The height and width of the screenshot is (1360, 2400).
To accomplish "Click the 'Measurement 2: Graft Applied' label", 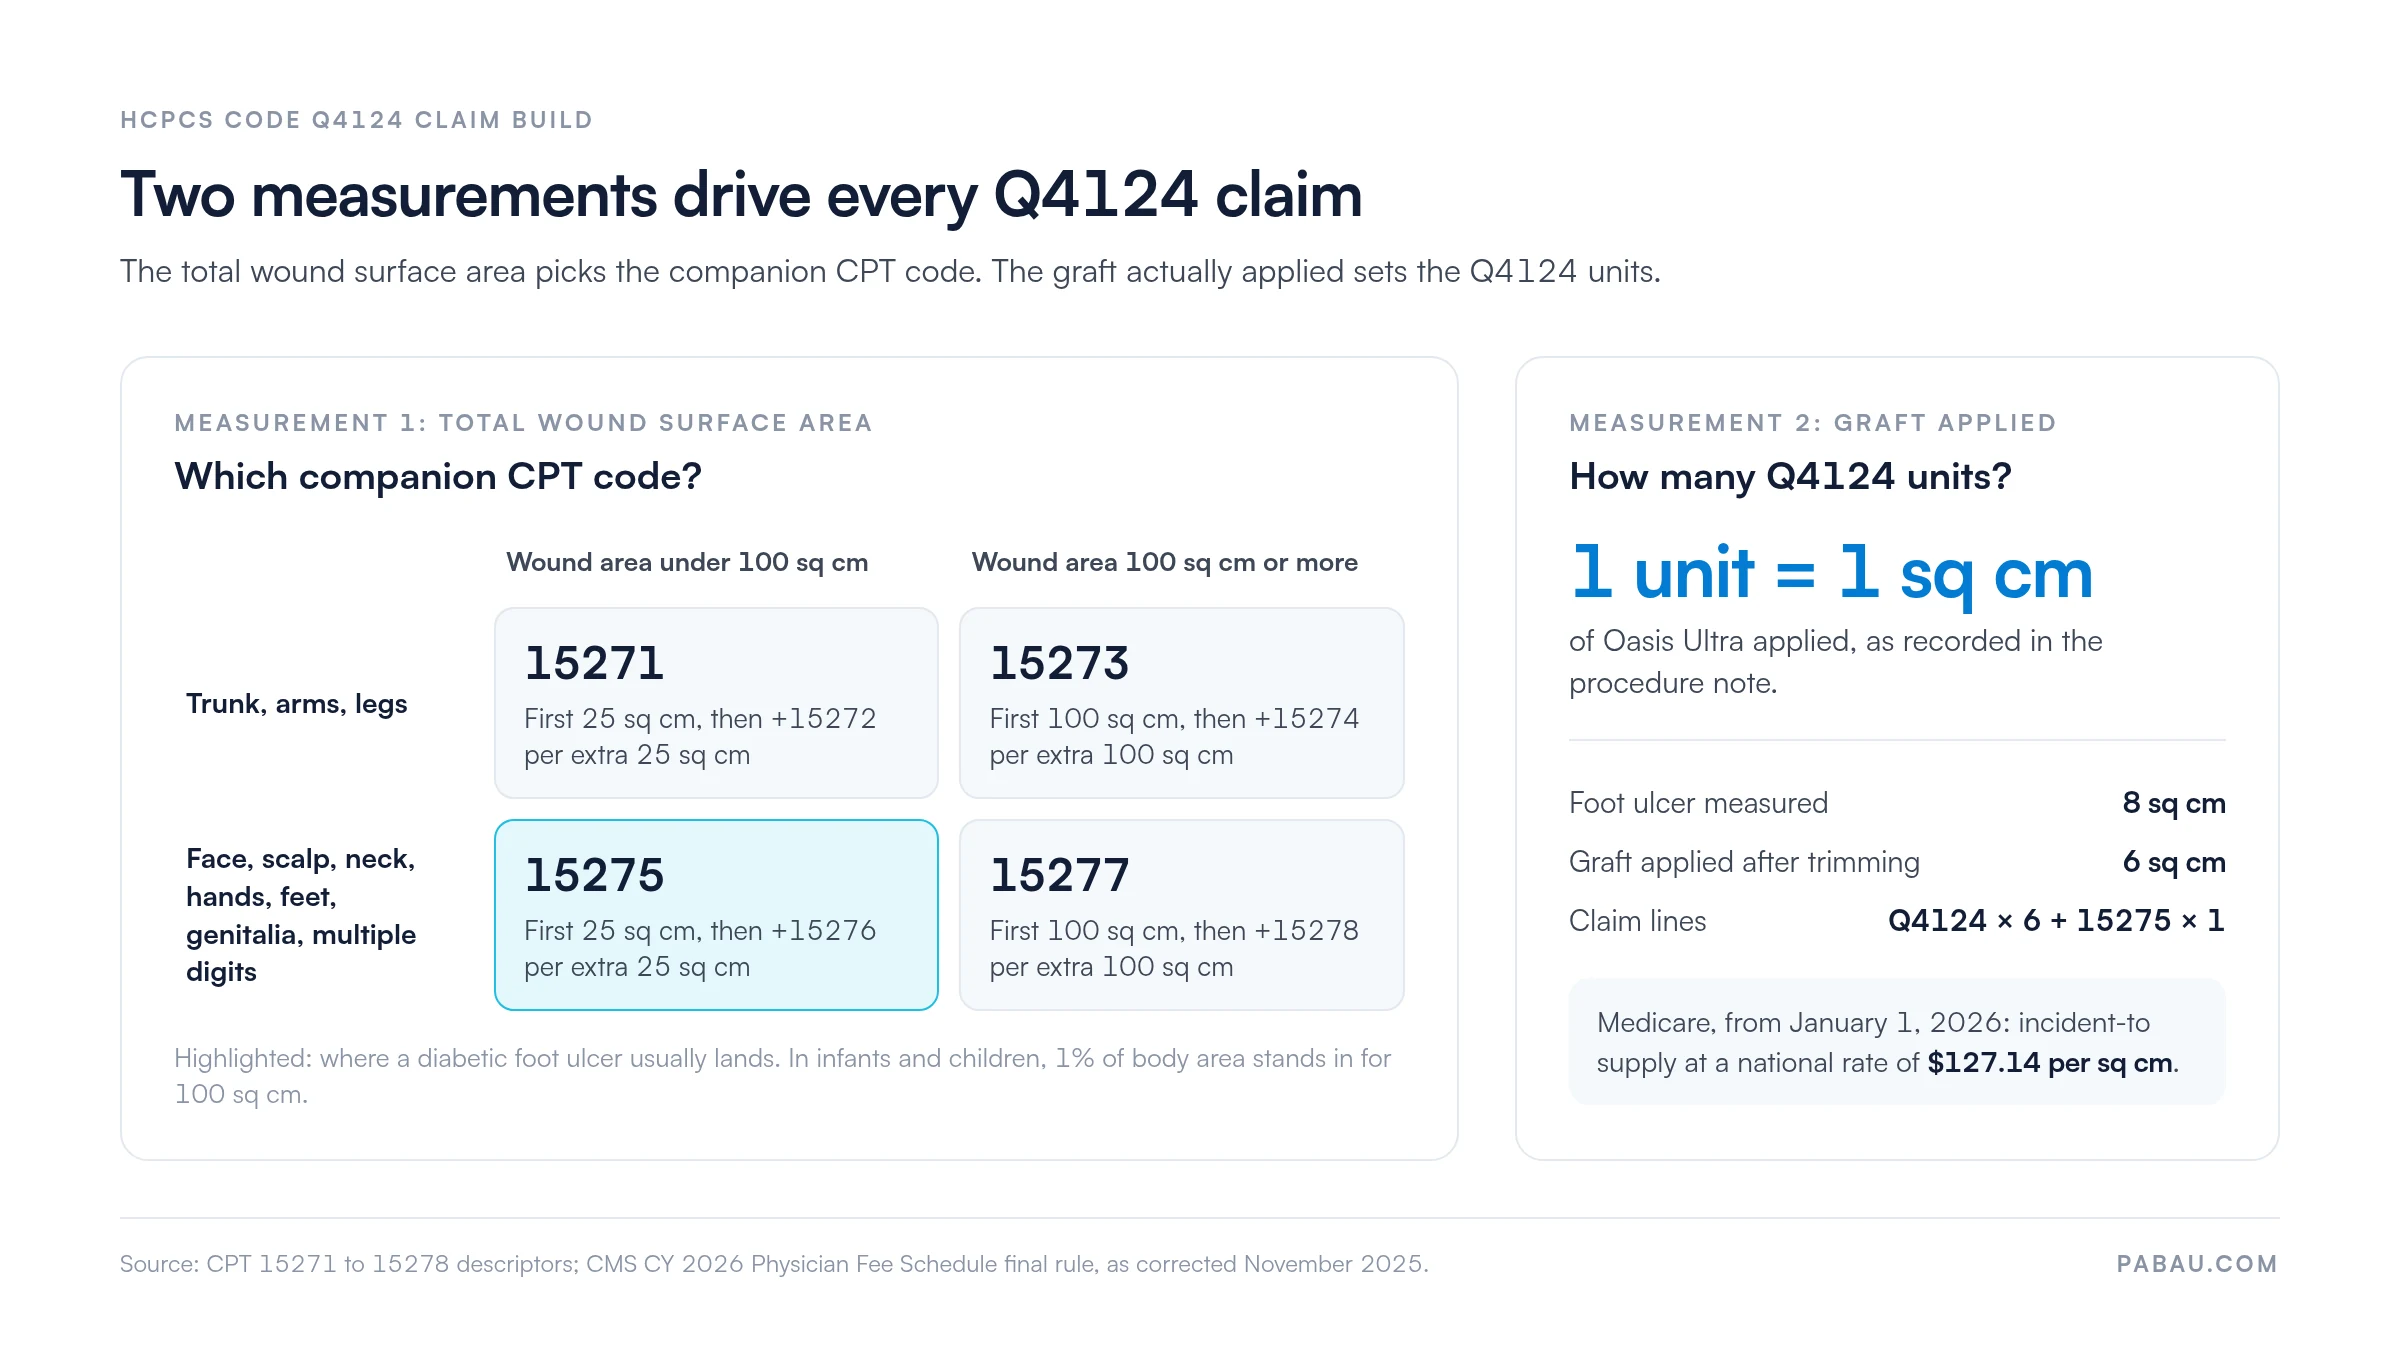I will [x=1813, y=423].
